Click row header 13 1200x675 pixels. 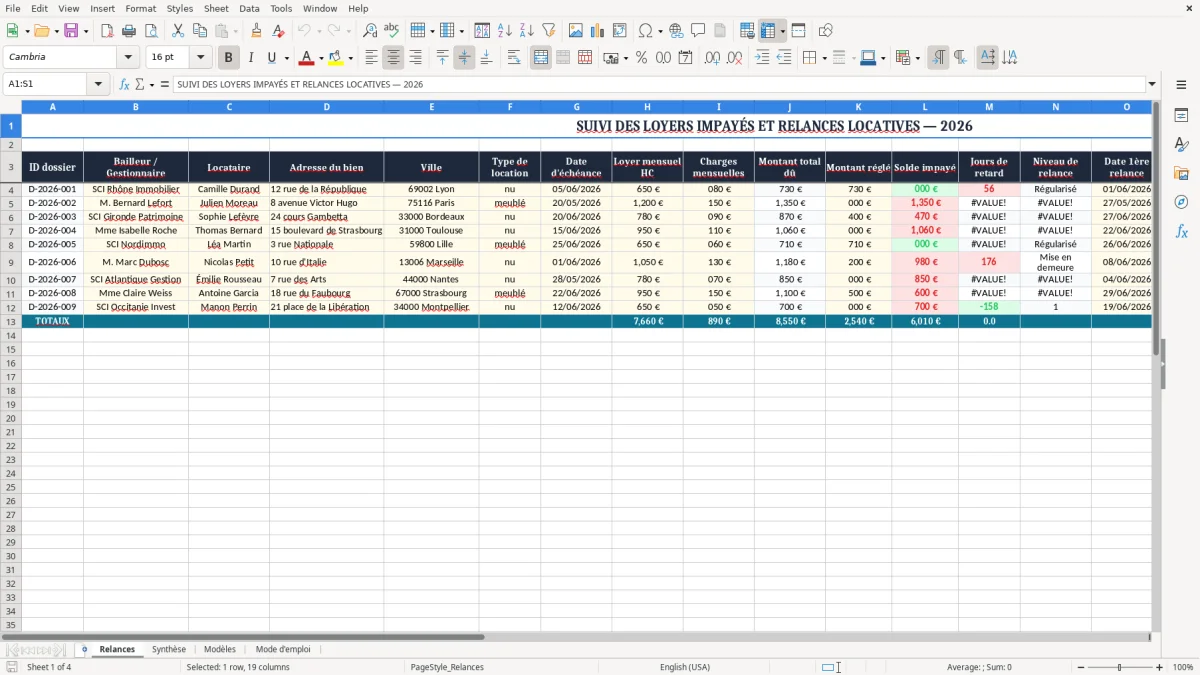[11, 322]
